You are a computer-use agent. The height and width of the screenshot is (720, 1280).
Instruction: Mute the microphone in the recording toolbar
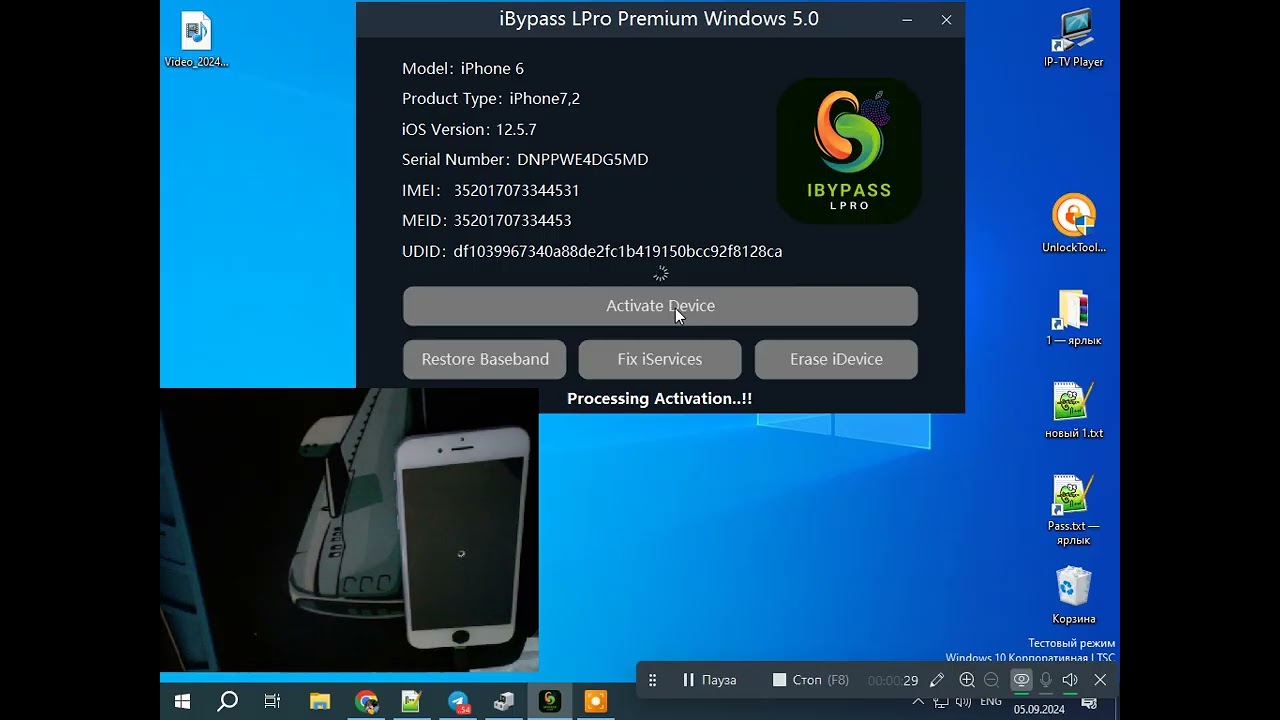point(1045,679)
